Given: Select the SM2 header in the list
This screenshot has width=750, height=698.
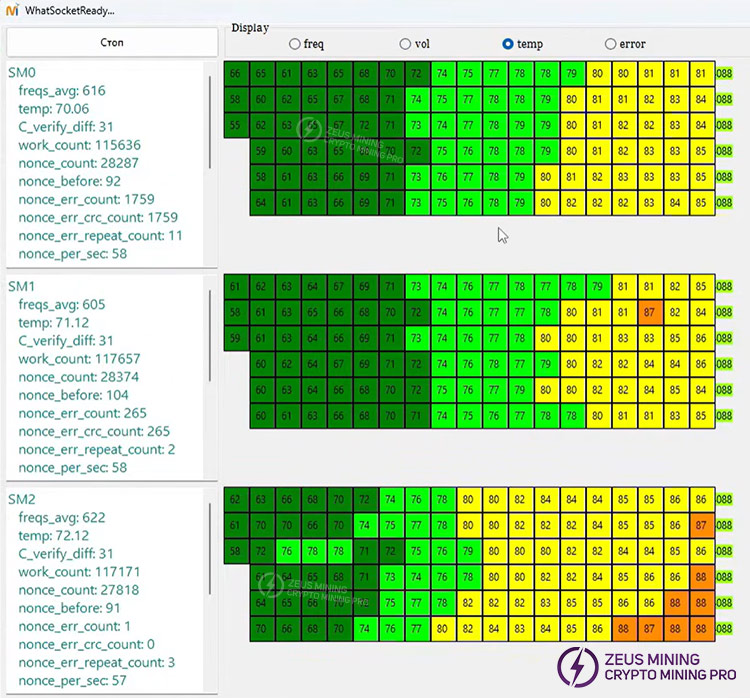Looking at the screenshot, I should point(22,499).
